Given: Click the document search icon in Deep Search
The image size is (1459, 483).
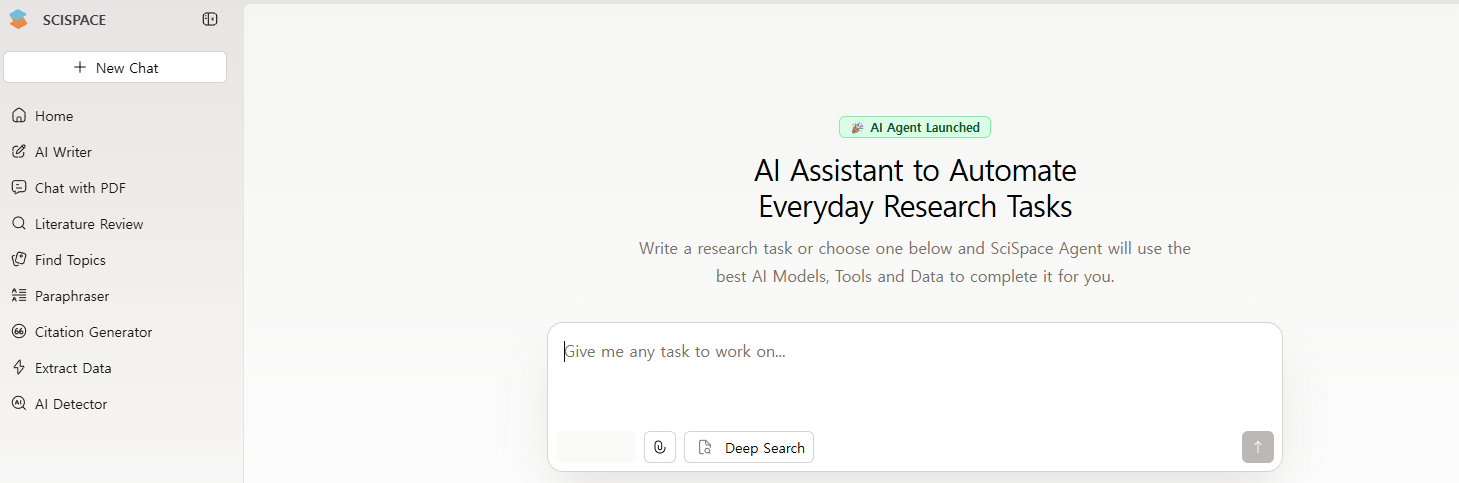Looking at the screenshot, I should tap(705, 448).
